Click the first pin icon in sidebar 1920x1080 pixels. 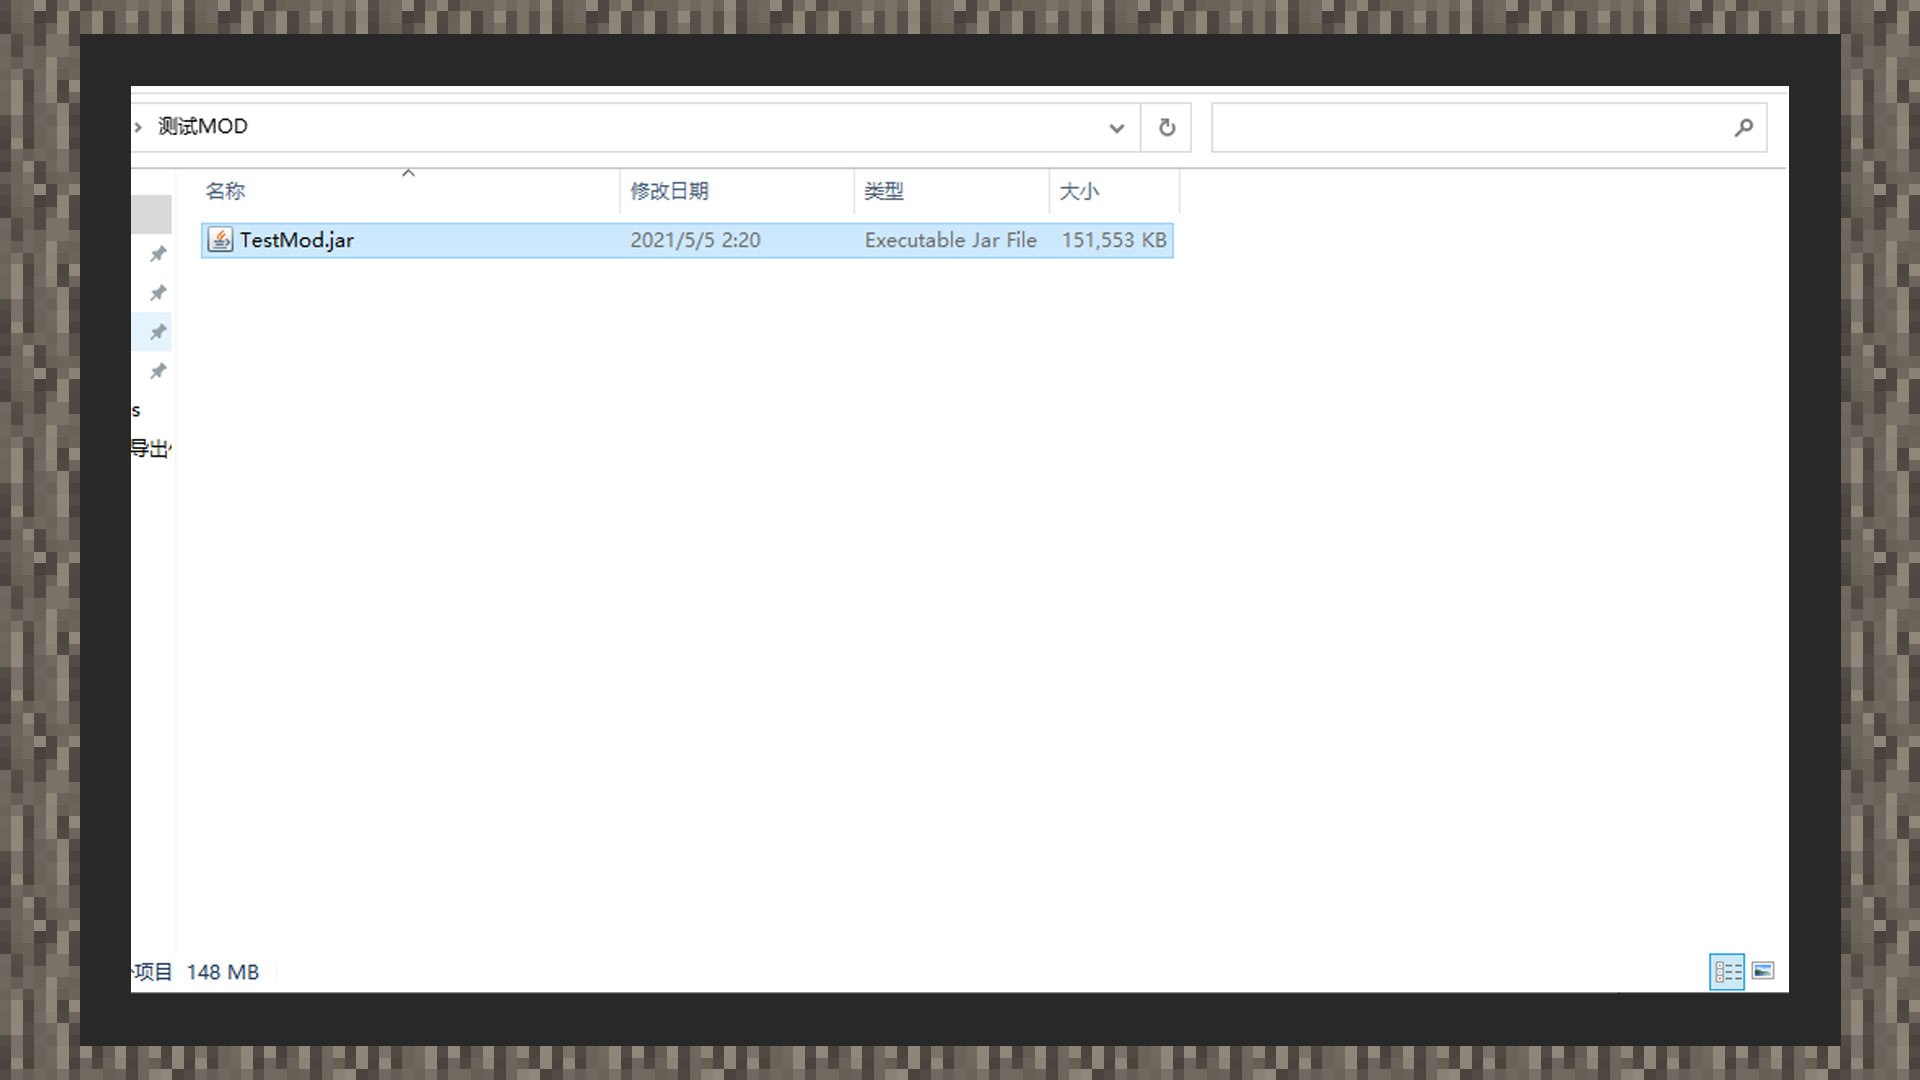(x=158, y=255)
